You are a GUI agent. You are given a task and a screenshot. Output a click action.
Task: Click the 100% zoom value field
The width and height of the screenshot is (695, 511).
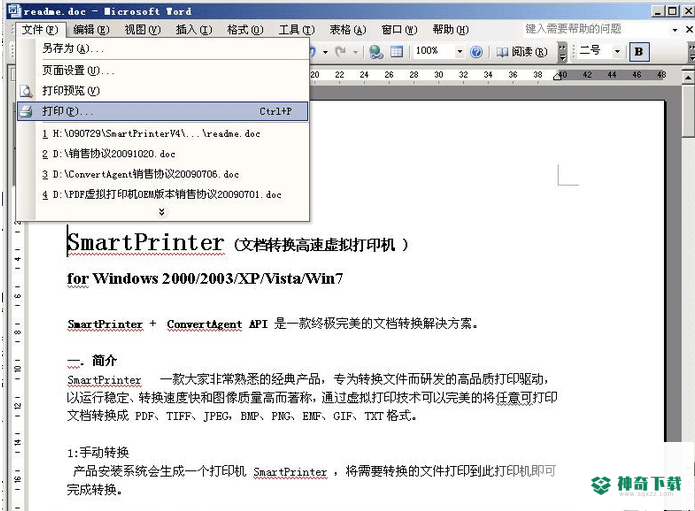pyautogui.click(x=433, y=51)
